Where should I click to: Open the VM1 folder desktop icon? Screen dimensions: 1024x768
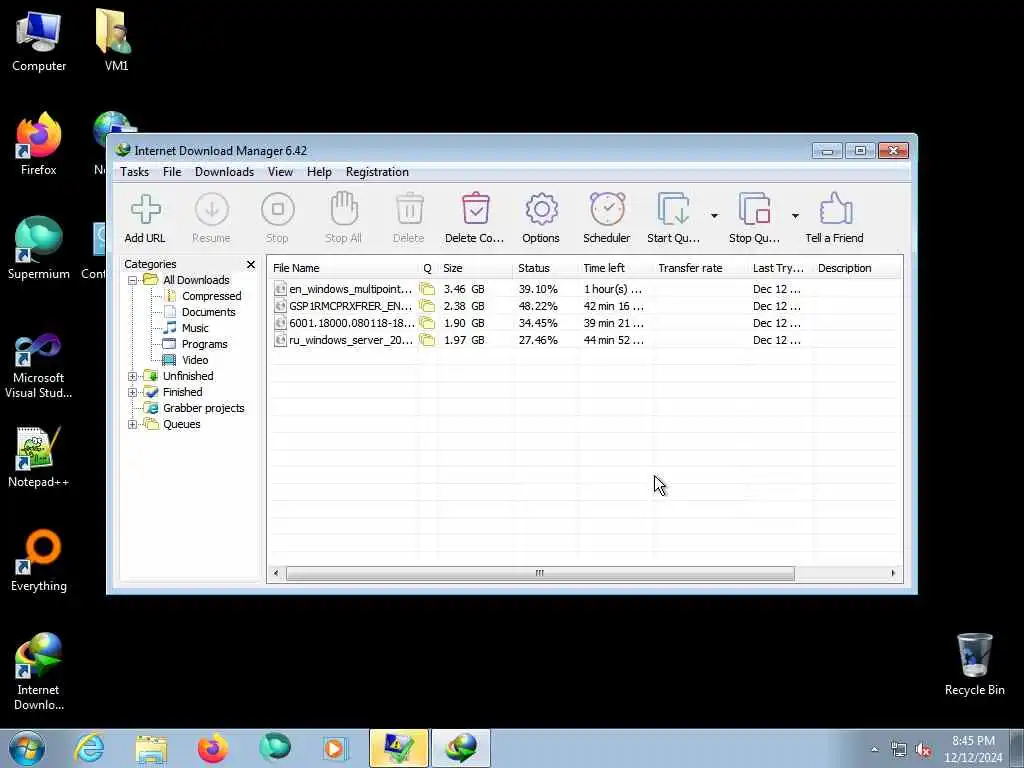(116, 40)
